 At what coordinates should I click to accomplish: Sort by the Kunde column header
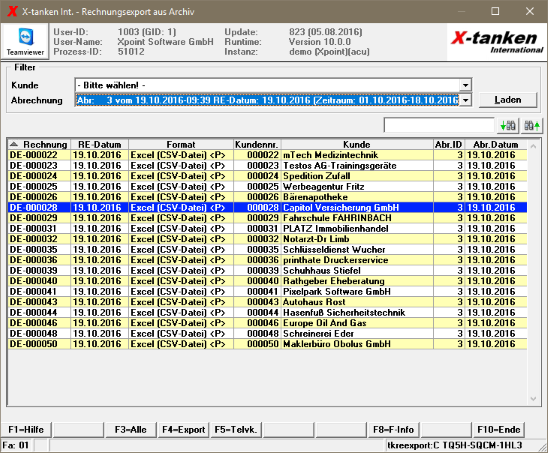click(357, 144)
